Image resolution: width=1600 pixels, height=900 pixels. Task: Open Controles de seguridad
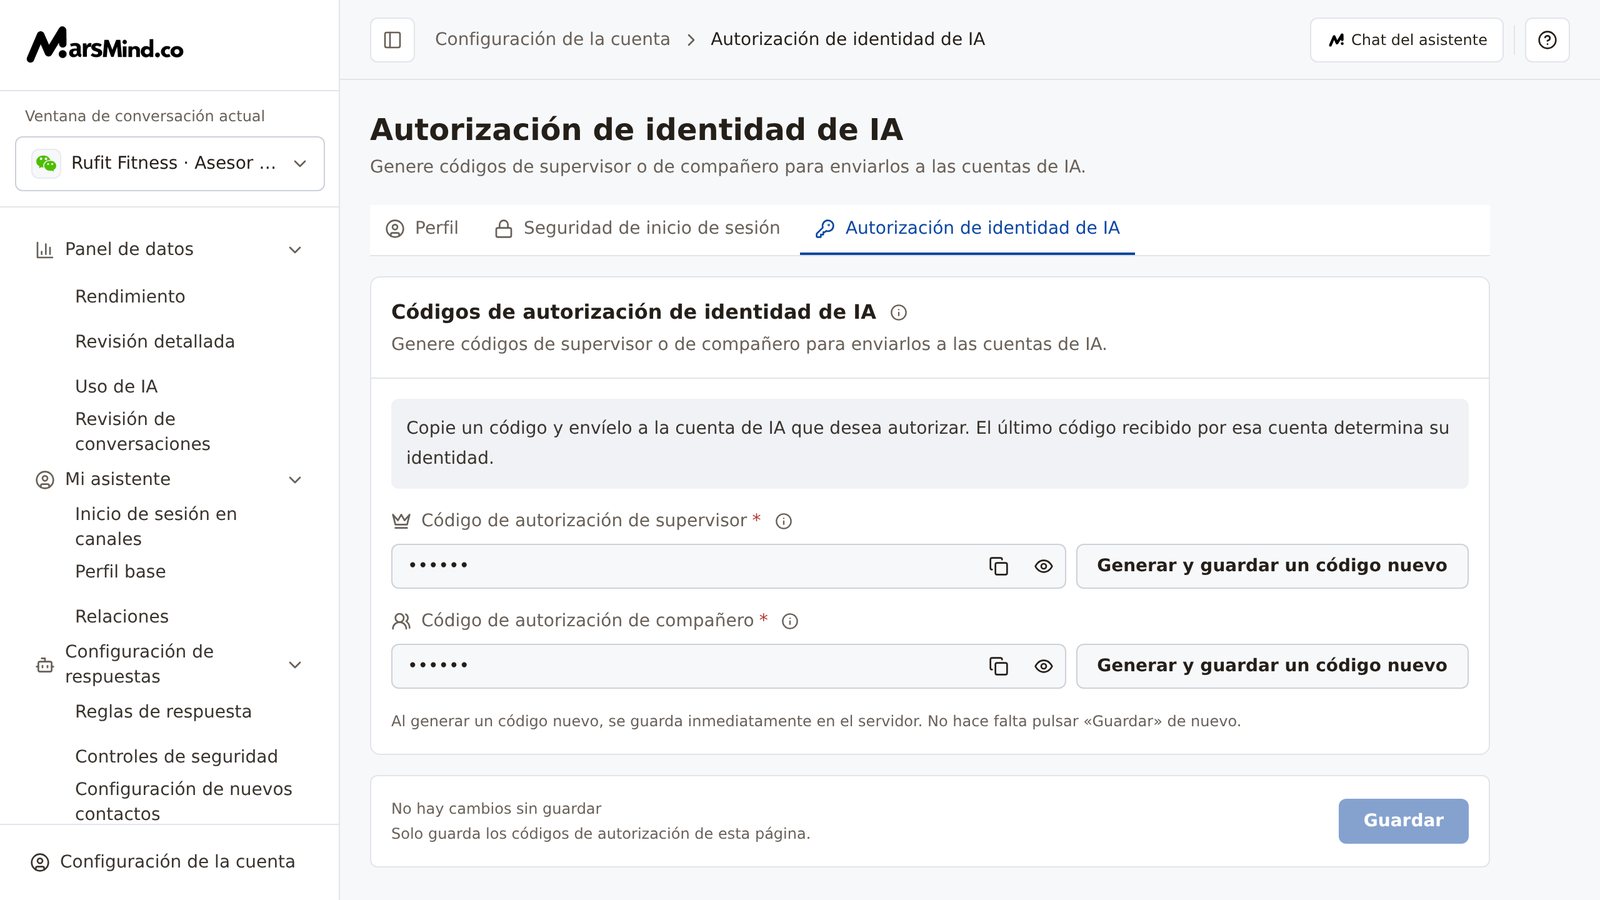176,757
